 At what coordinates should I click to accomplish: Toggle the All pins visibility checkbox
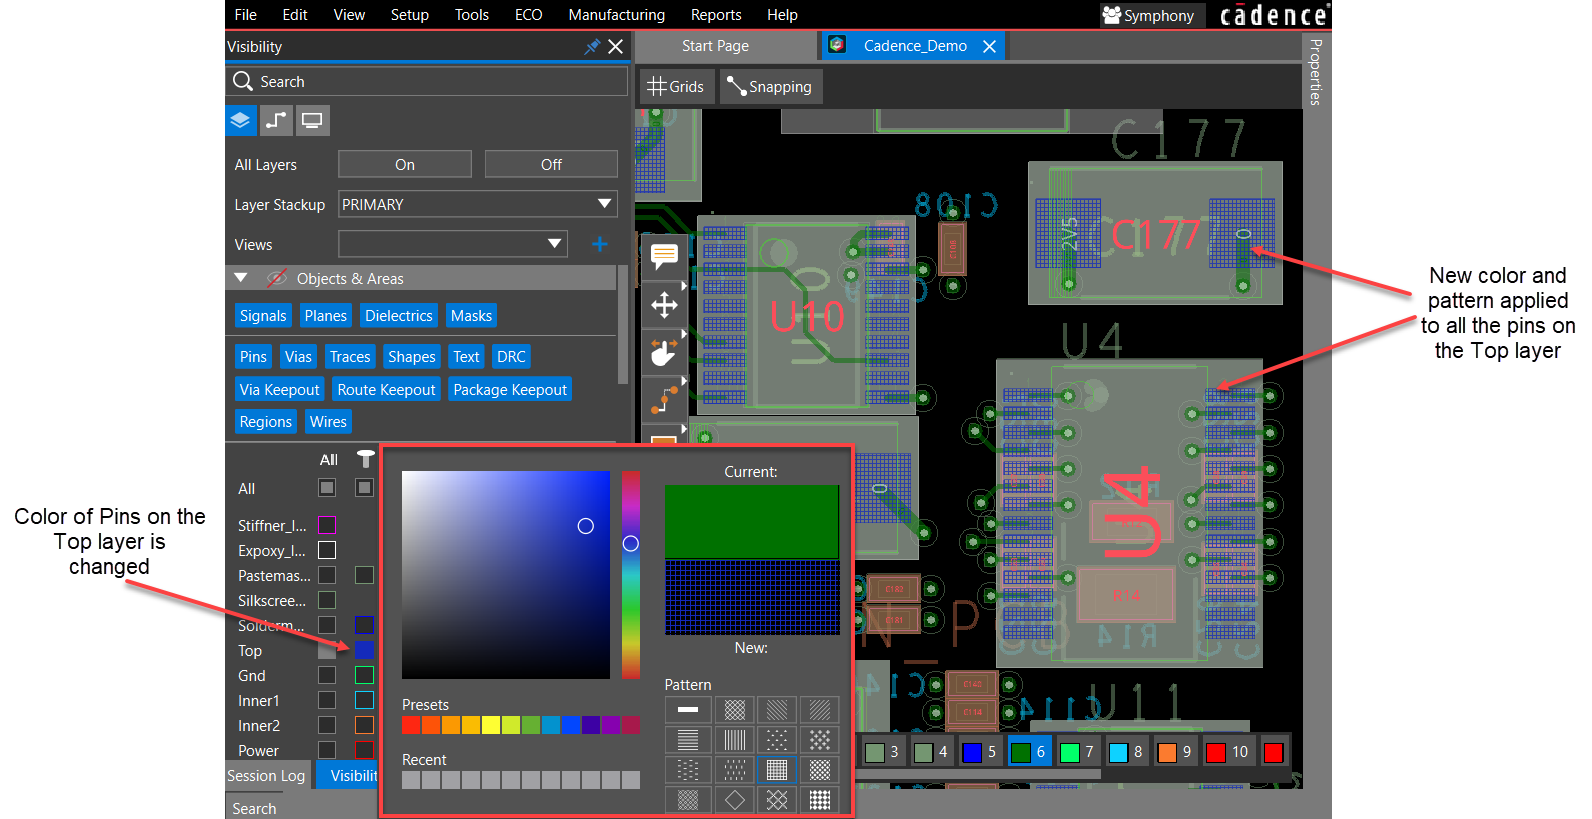point(364,488)
